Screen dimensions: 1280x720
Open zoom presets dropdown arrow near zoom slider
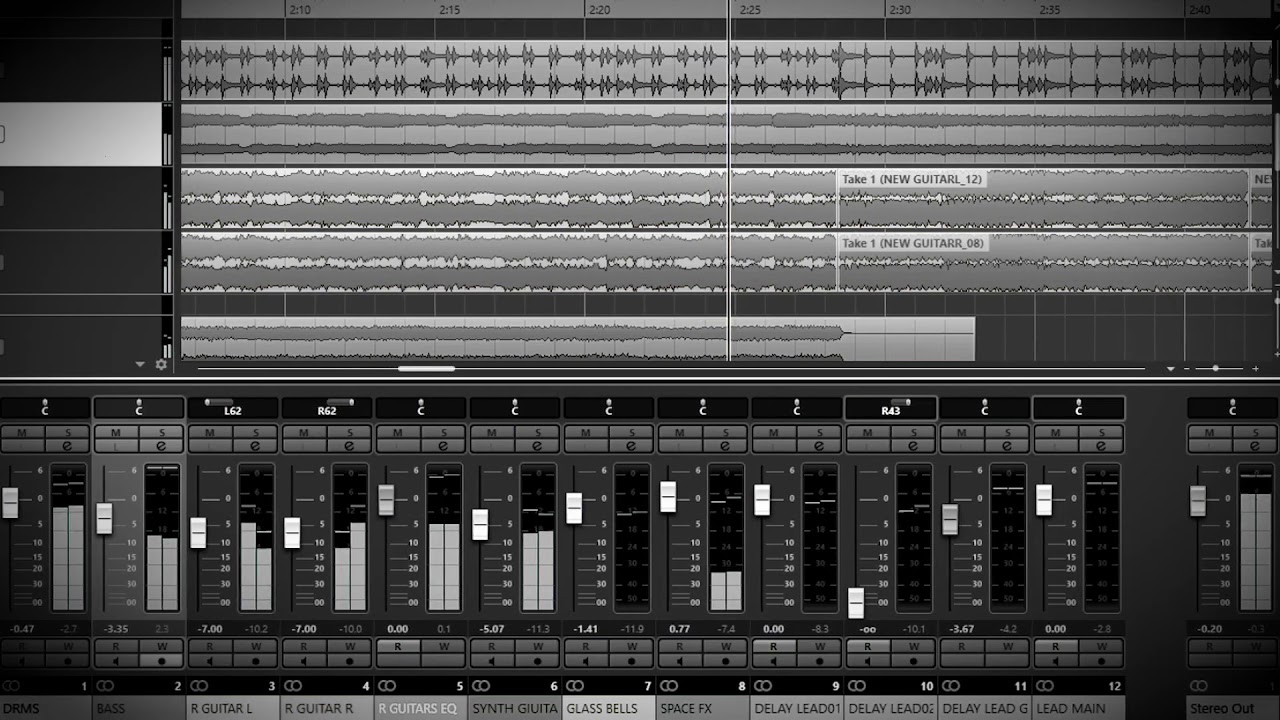[x=1171, y=369]
